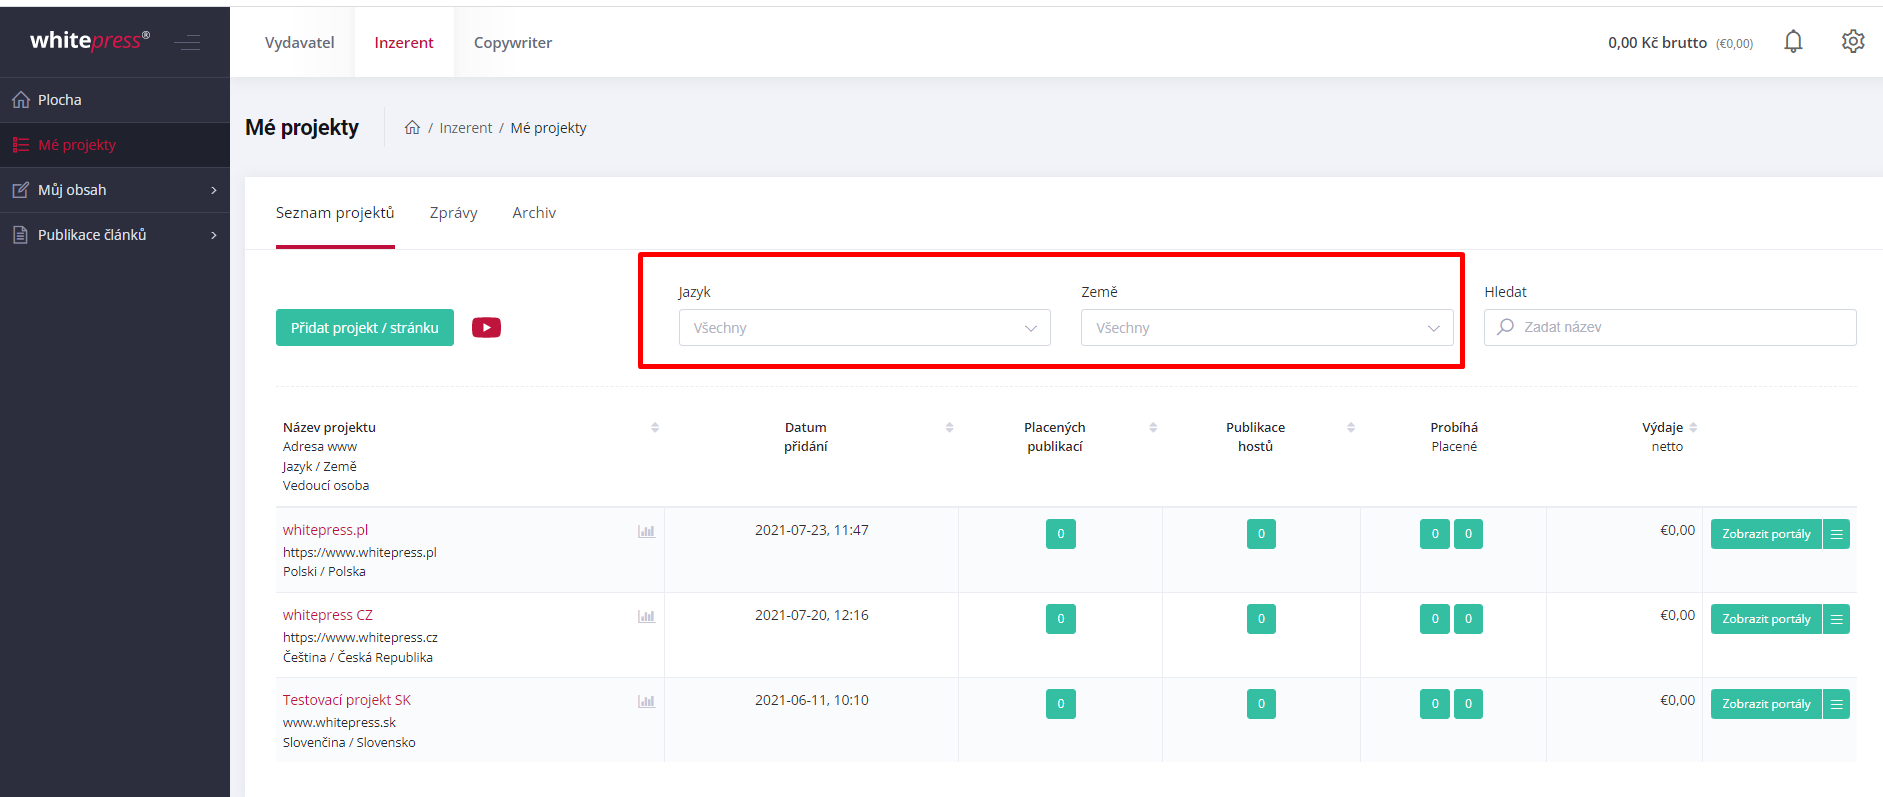Collapse the sidebar with the hamburger icon
This screenshot has height=797, width=1883.
click(x=187, y=42)
